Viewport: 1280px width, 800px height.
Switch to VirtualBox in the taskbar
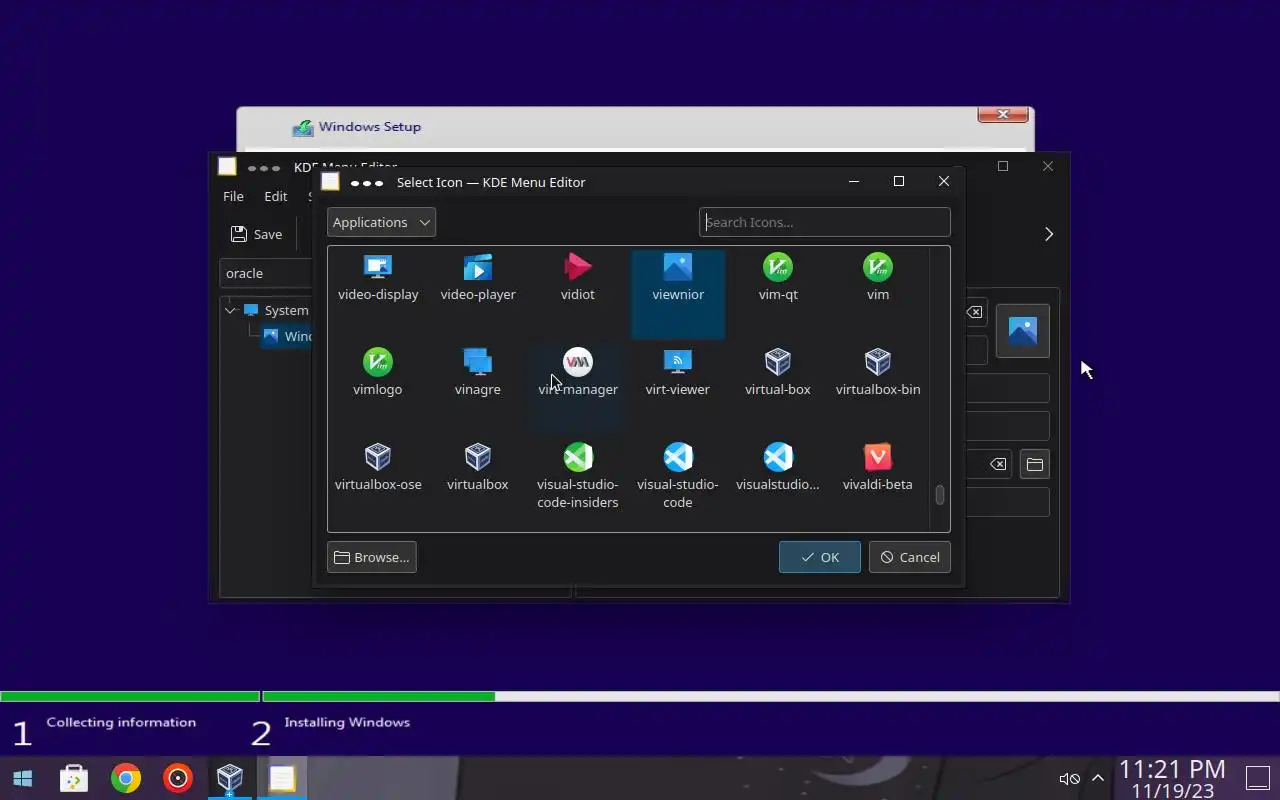pos(230,778)
